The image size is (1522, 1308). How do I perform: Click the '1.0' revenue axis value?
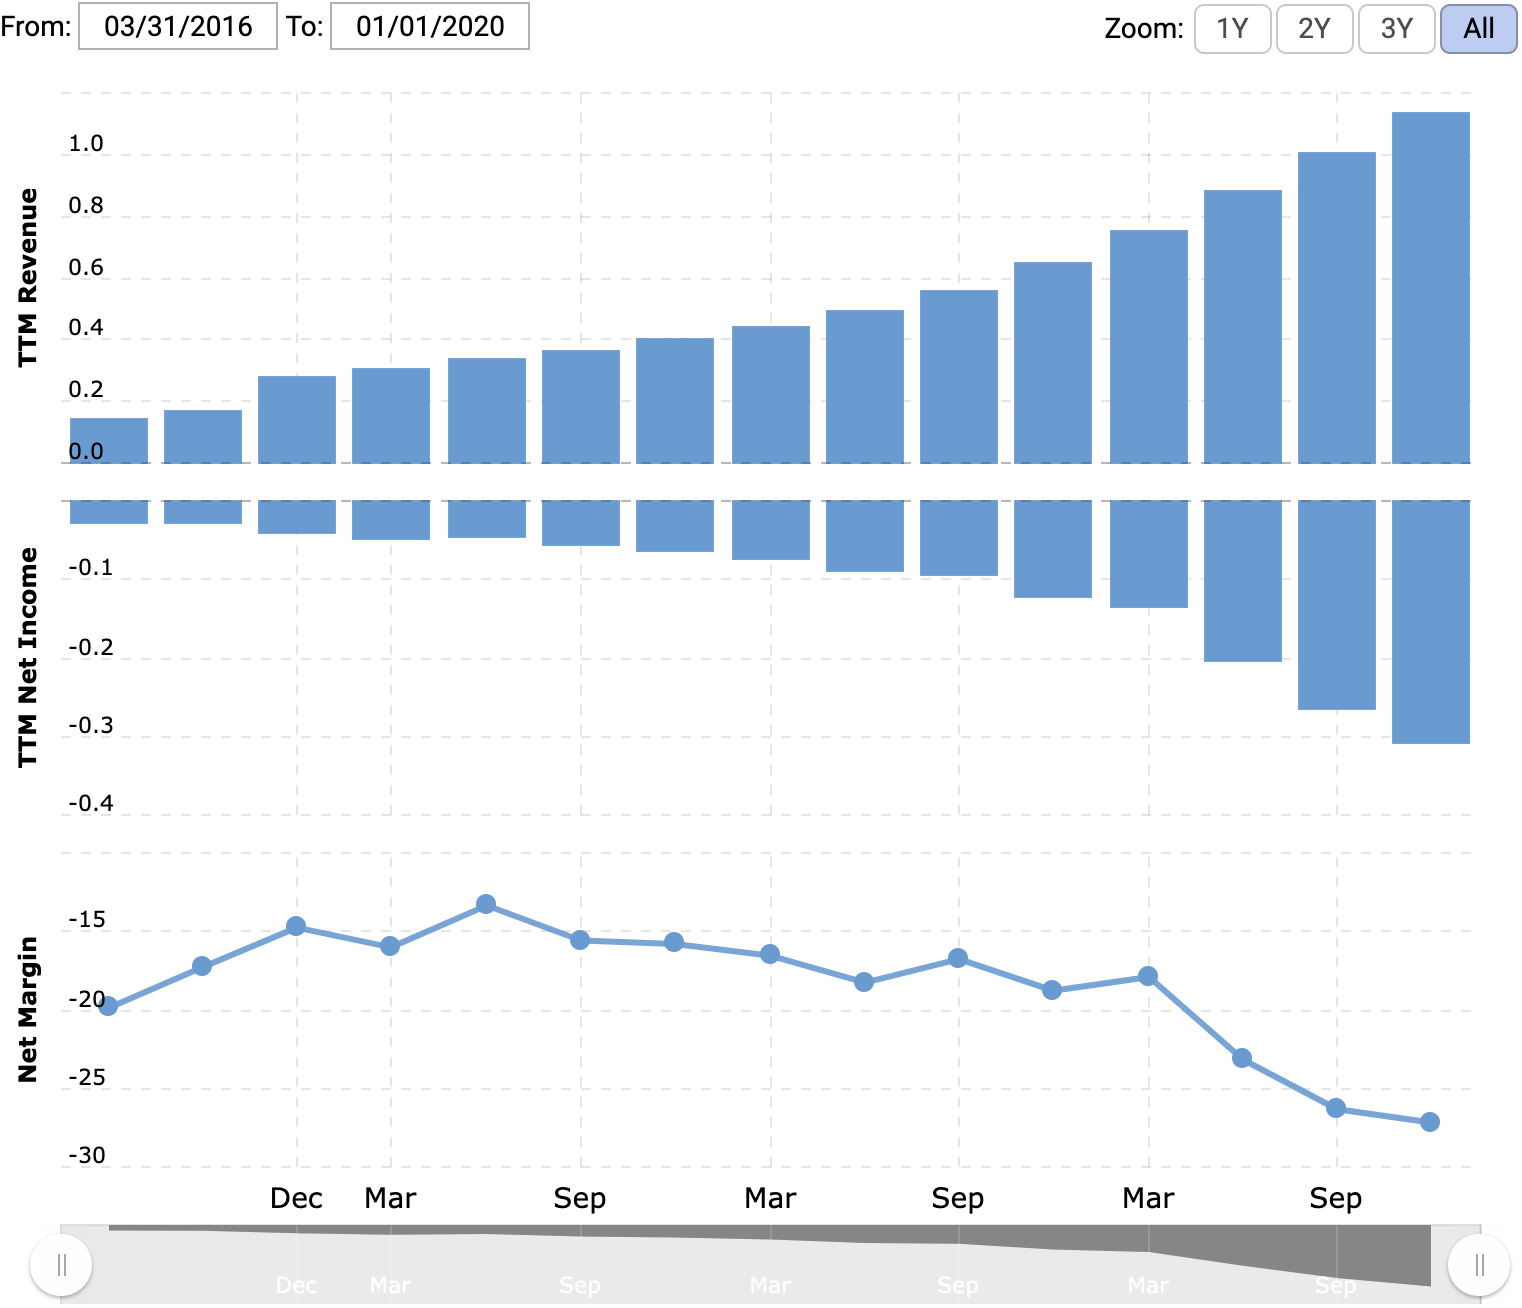tap(86, 143)
